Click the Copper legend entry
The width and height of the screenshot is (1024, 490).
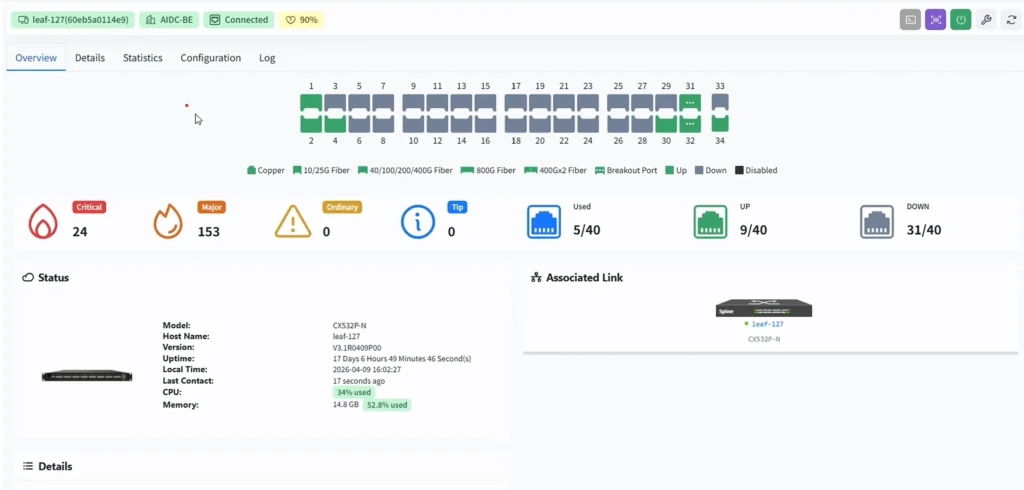coord(266,171)
